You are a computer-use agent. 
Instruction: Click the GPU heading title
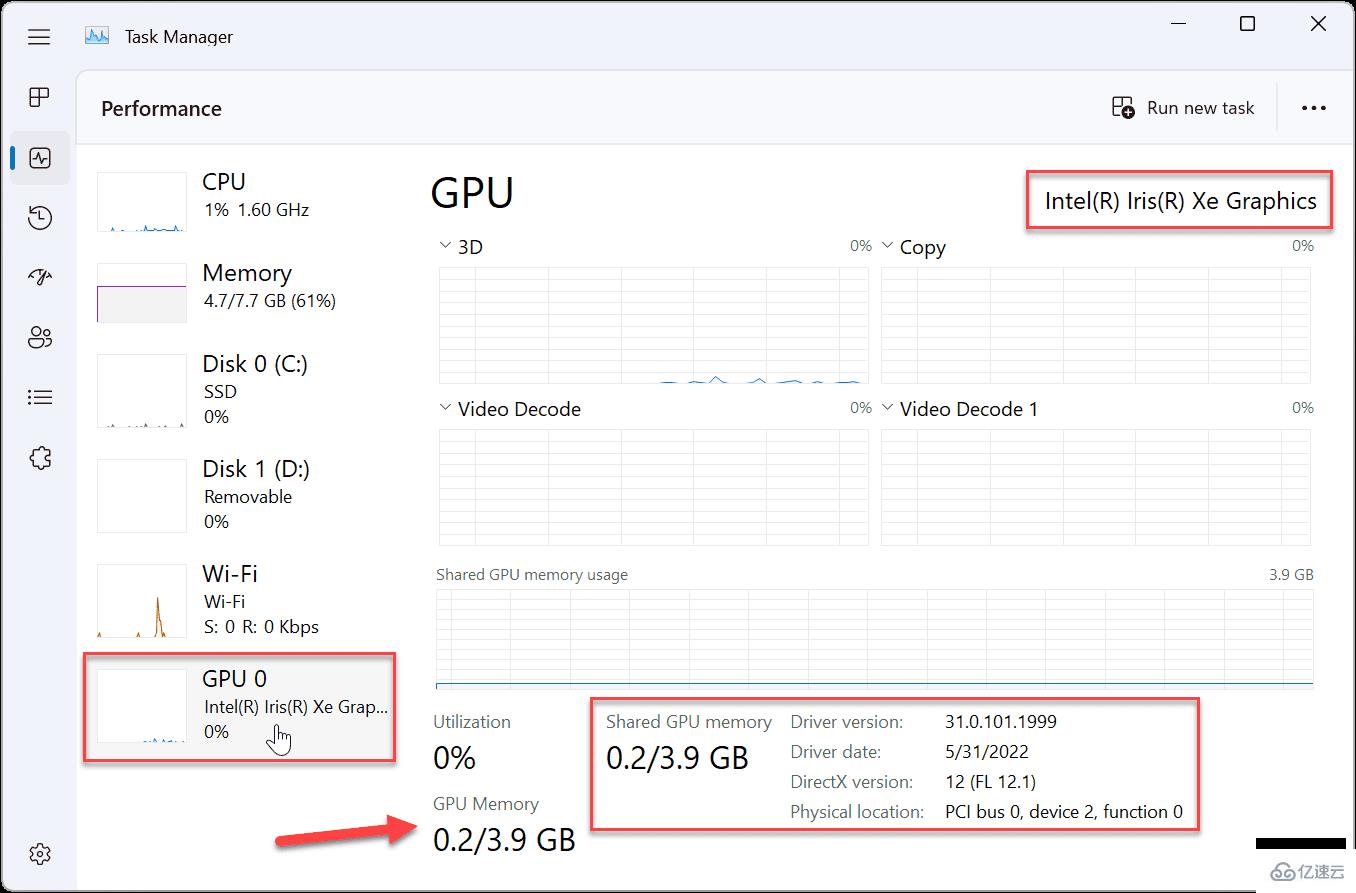(x=472, y=193)
